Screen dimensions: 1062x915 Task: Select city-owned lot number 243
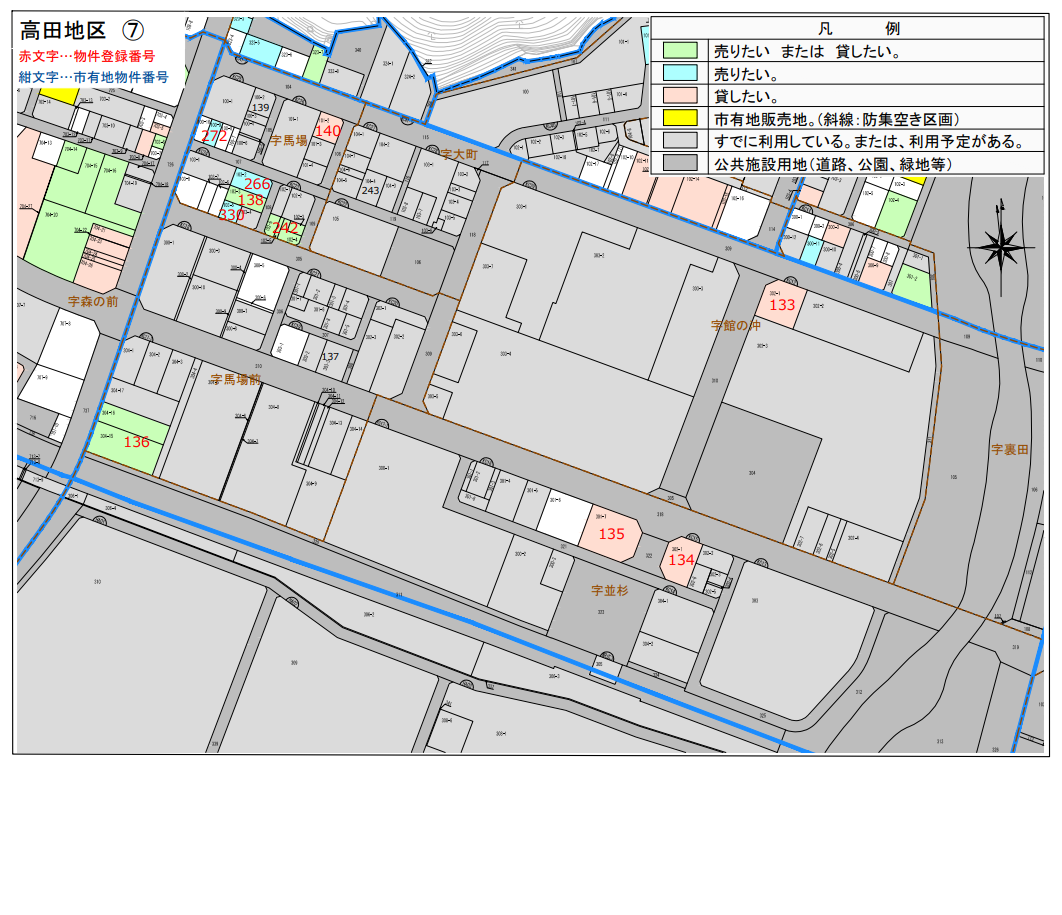pyautogui.click(x=370, y=190)
